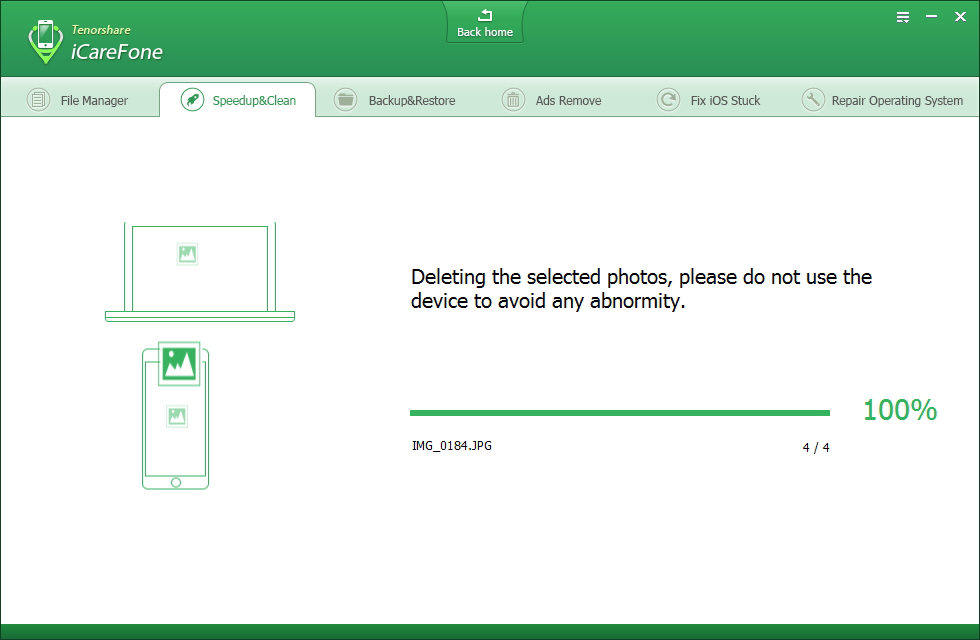The height and width of the screenshot is (640, 980).
Task: Open the File Manager tab
Action: pyautogui.click(x=80, y=100)
